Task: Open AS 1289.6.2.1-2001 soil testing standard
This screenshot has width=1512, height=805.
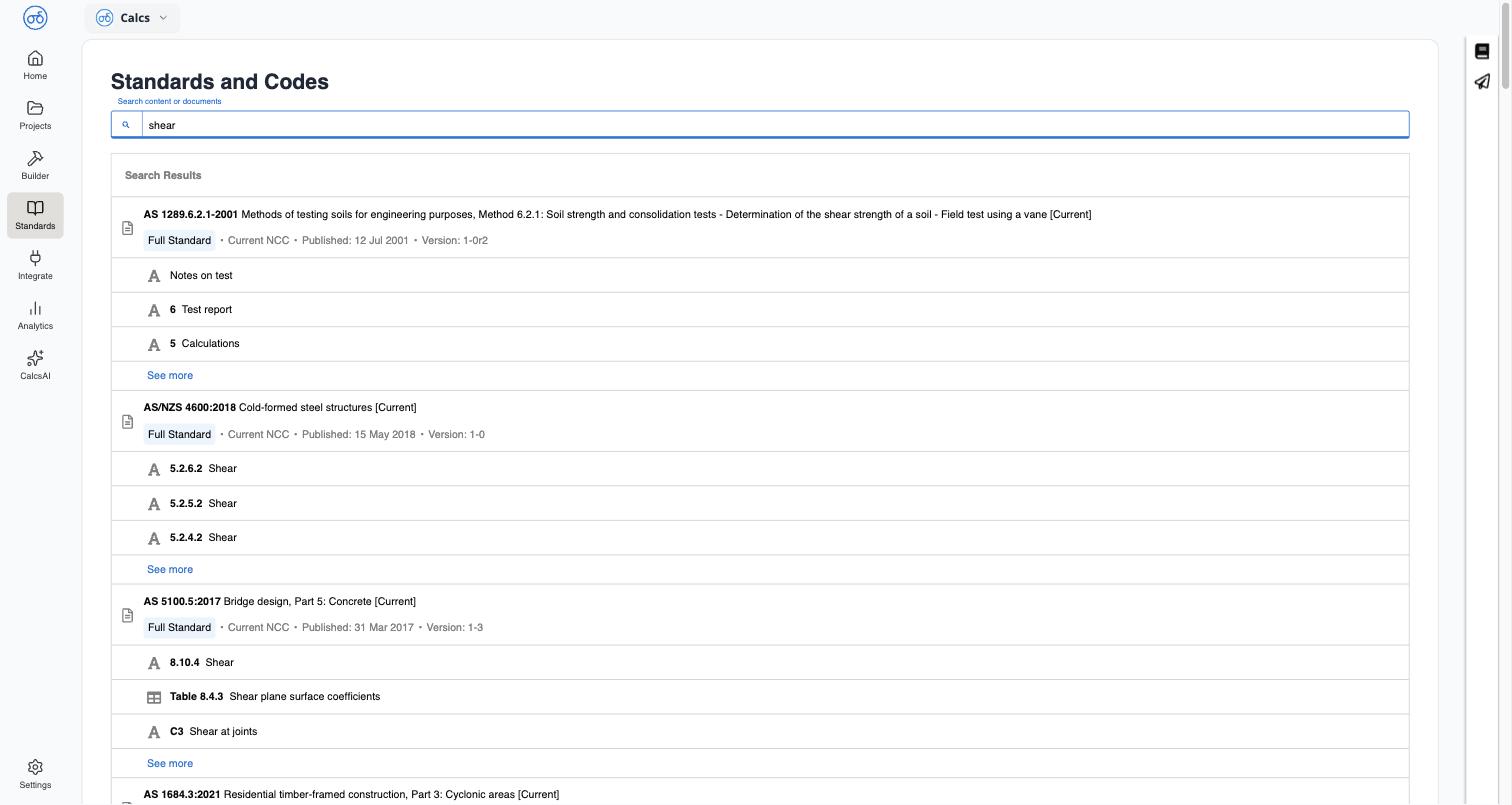Action: click(617, 214)
